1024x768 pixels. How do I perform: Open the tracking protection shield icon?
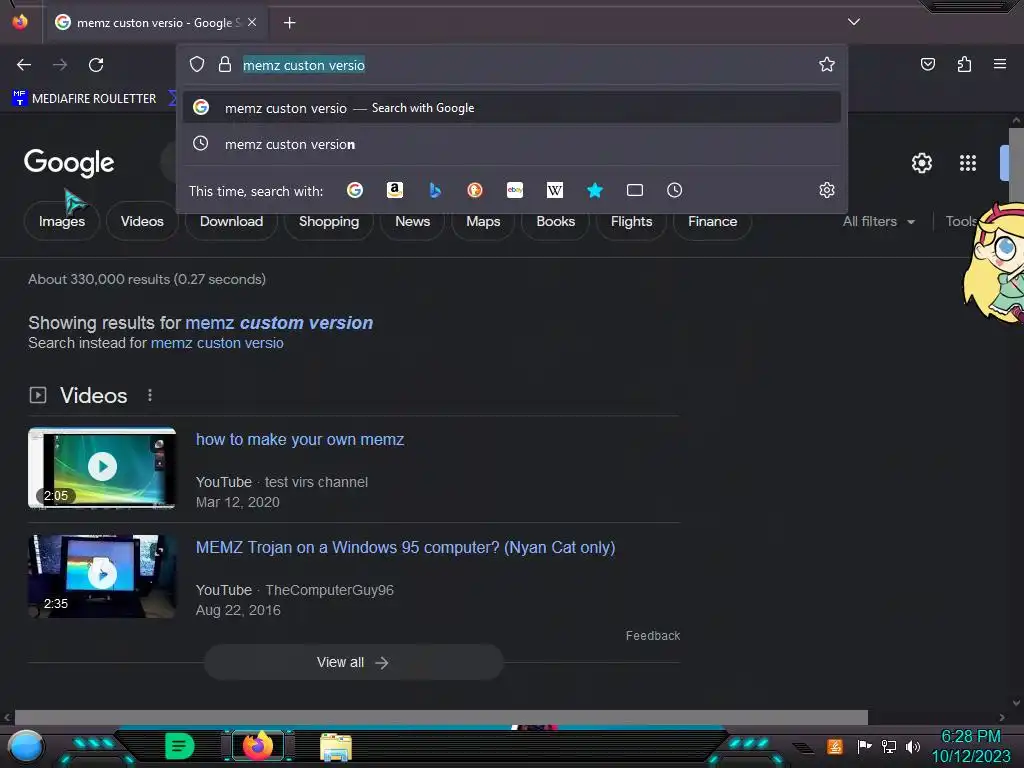point(197,64)
